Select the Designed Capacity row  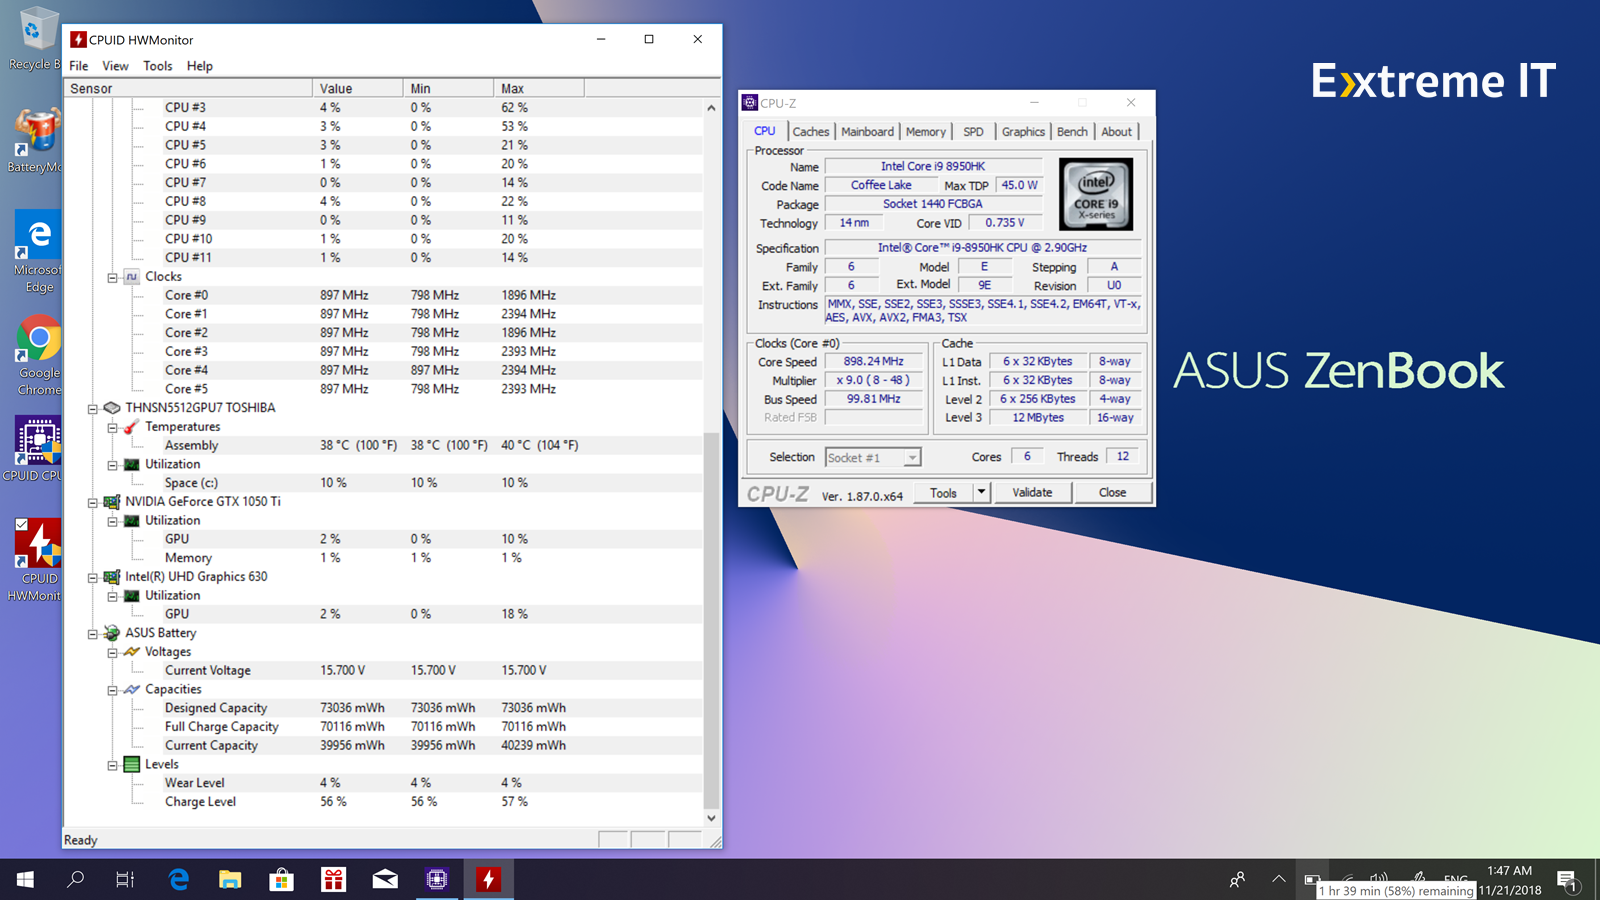[383, 708]
